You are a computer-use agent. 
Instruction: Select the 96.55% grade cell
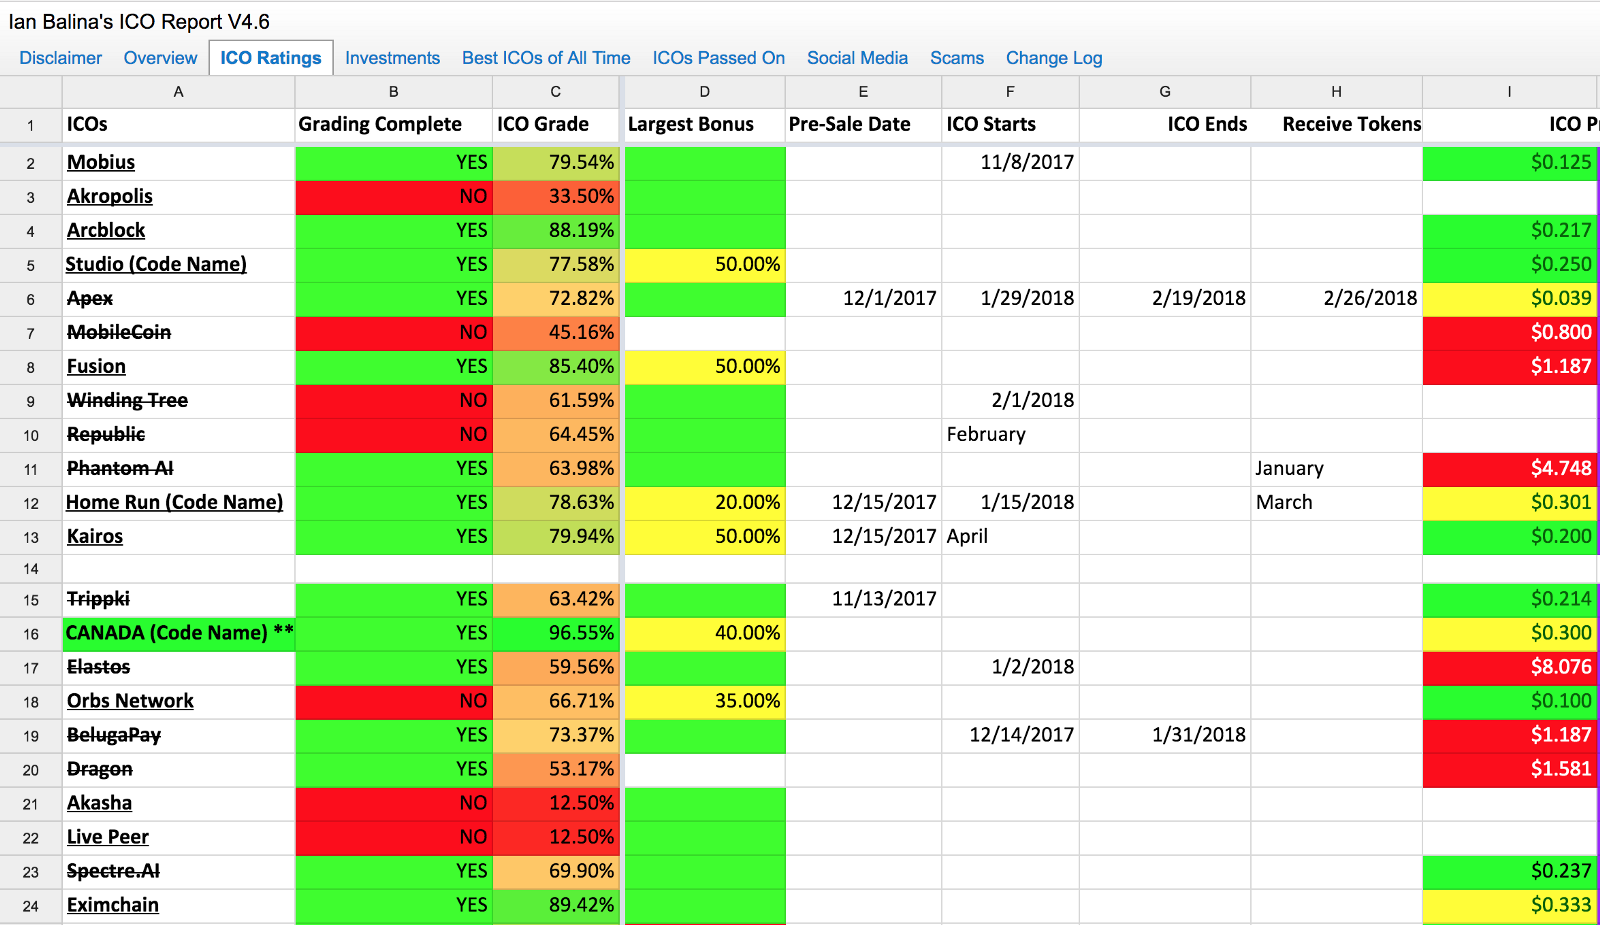click(556, 633)
